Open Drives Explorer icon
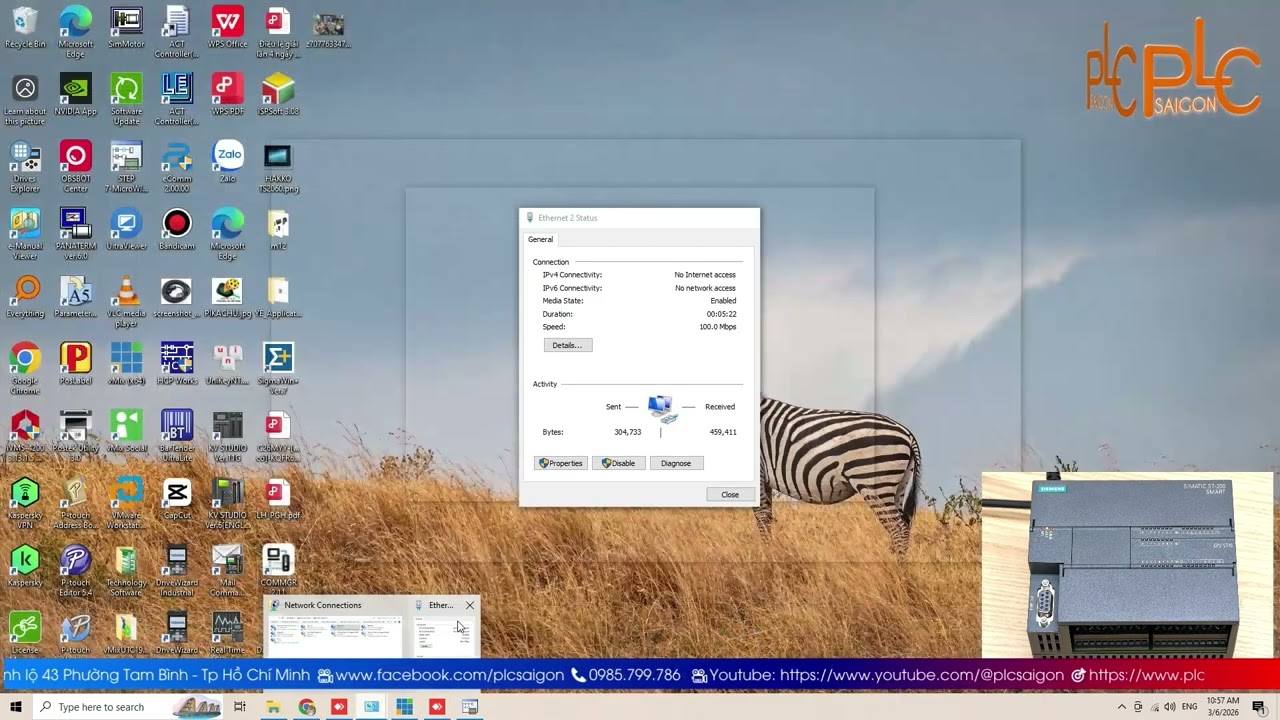The height and width of the screenshot is (720, 1280). (25, 167)
